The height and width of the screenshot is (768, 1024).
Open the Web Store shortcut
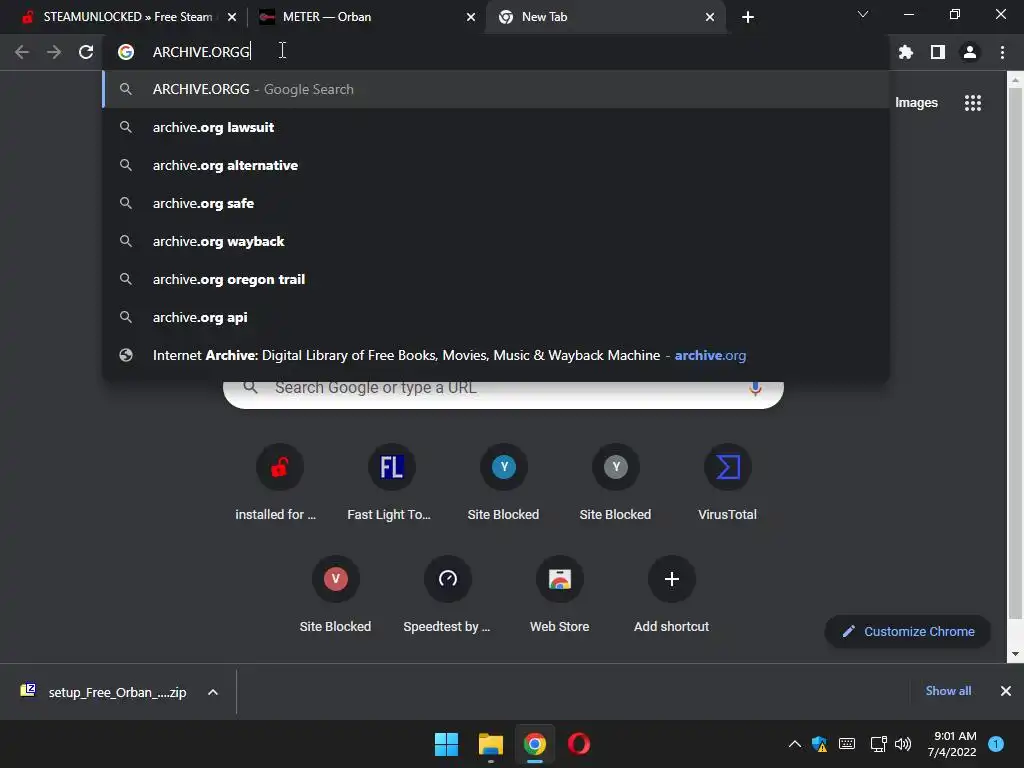[560, 594]
